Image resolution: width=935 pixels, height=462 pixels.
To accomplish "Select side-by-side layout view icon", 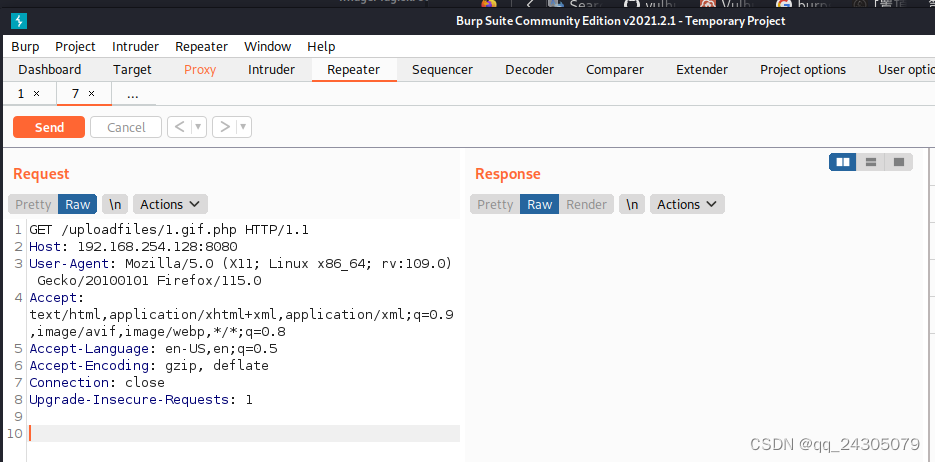I will pos(843,162).
